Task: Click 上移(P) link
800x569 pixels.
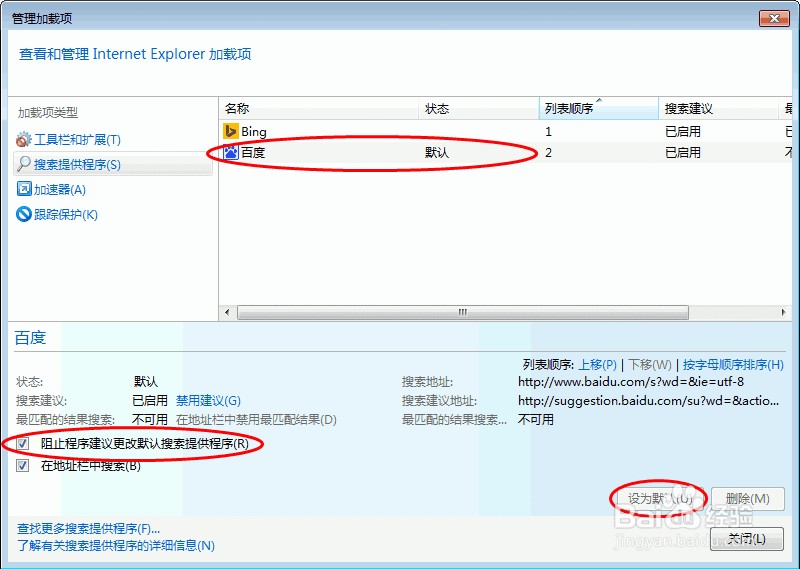Action: (x=597, y=364)
